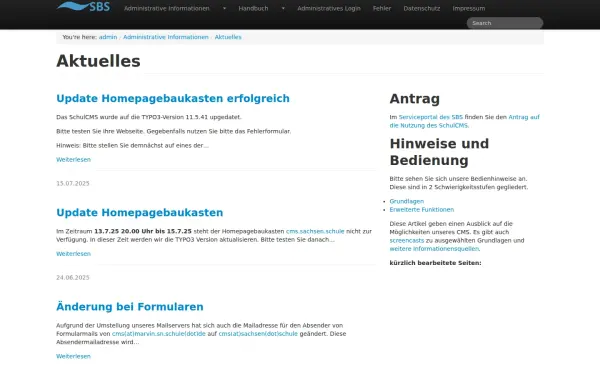The image size is (600, 375).
Task: Click Weiterlesen under the 13.7.25 maintenance notice
Action: point(73,254)
